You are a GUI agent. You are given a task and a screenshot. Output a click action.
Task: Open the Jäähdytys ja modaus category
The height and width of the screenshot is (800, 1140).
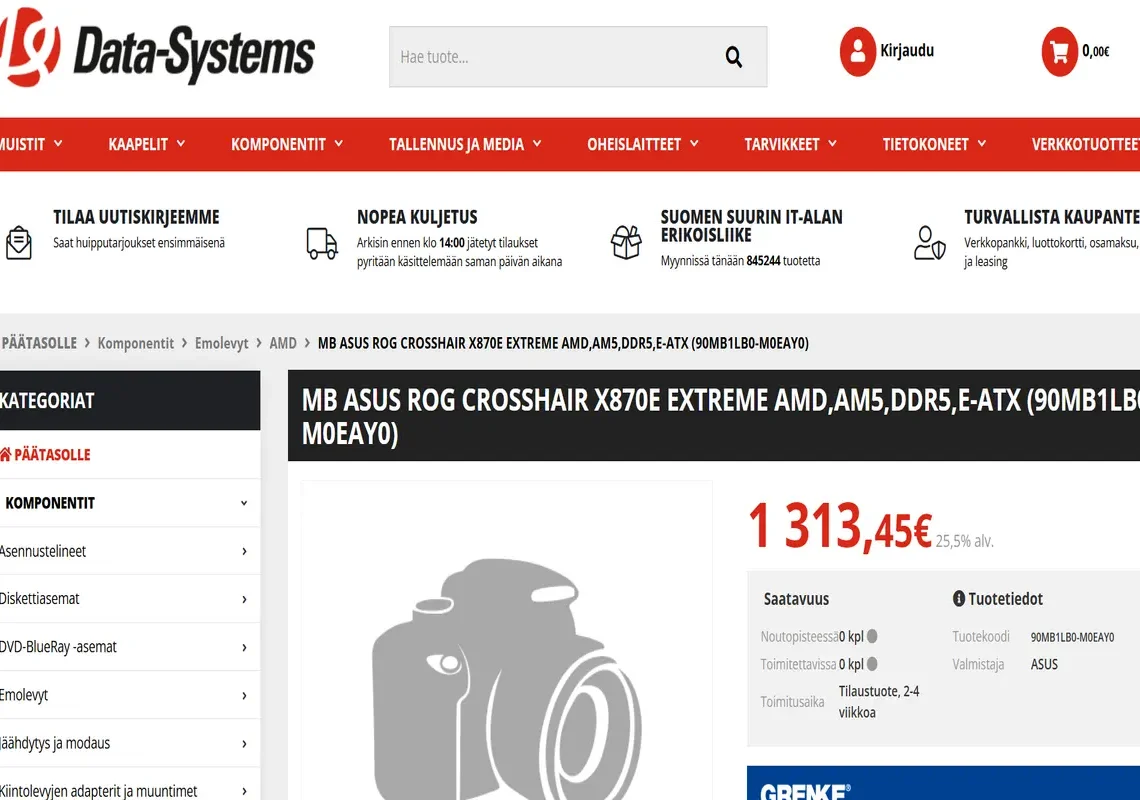[55, 743]
